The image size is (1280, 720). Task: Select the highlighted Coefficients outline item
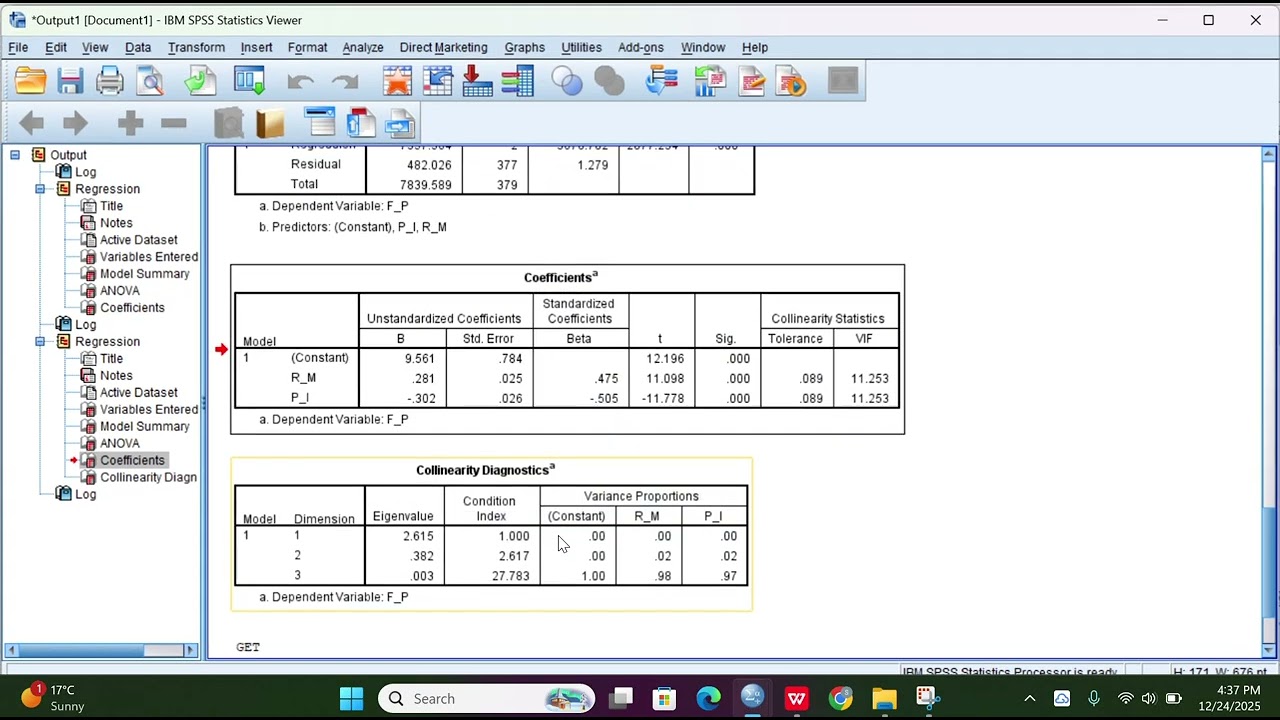pyautogui.click(x=132, y=460)
